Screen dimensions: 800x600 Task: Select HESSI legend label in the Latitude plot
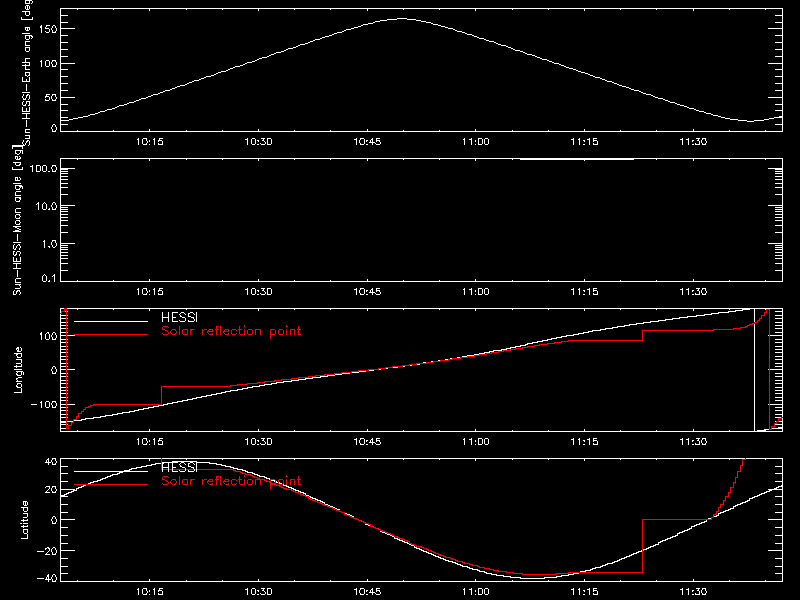179,467
